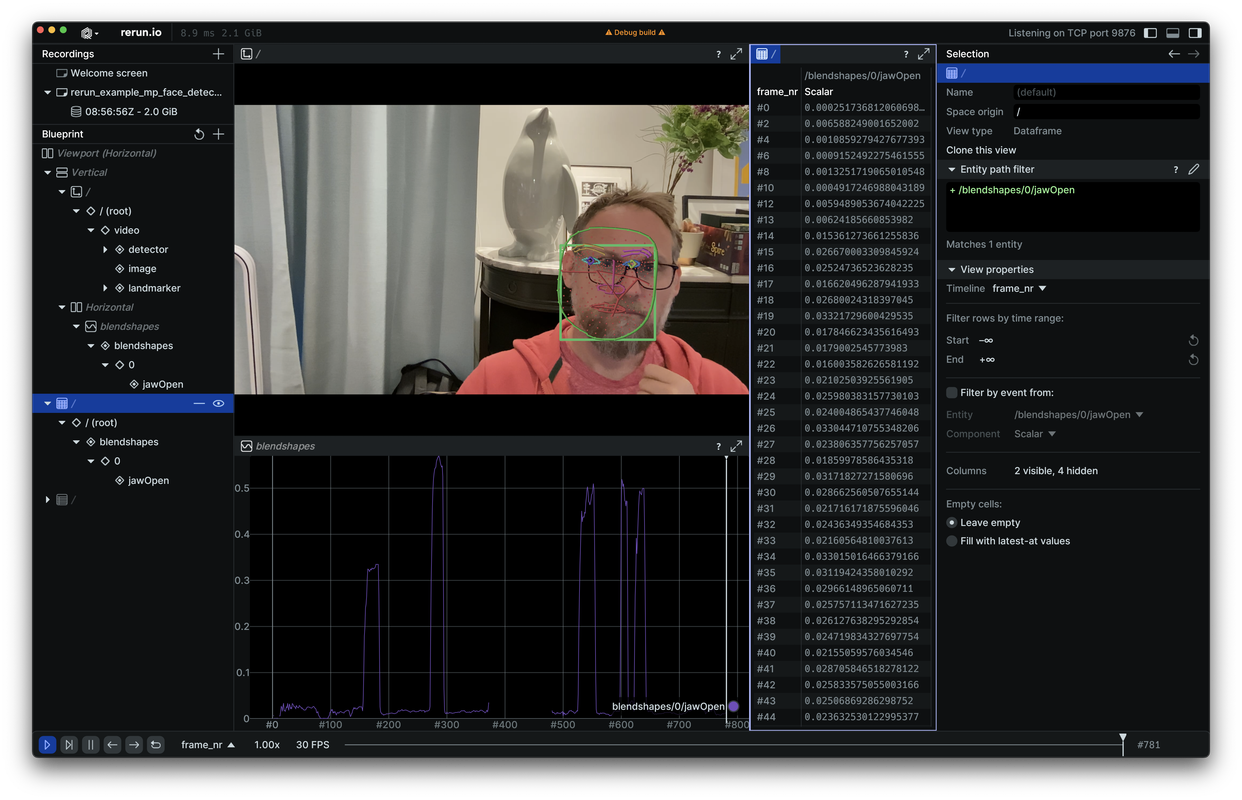Pause playback
Image resolution: width=1242 pixels, height=800 pixels.
tap(91, 745)
